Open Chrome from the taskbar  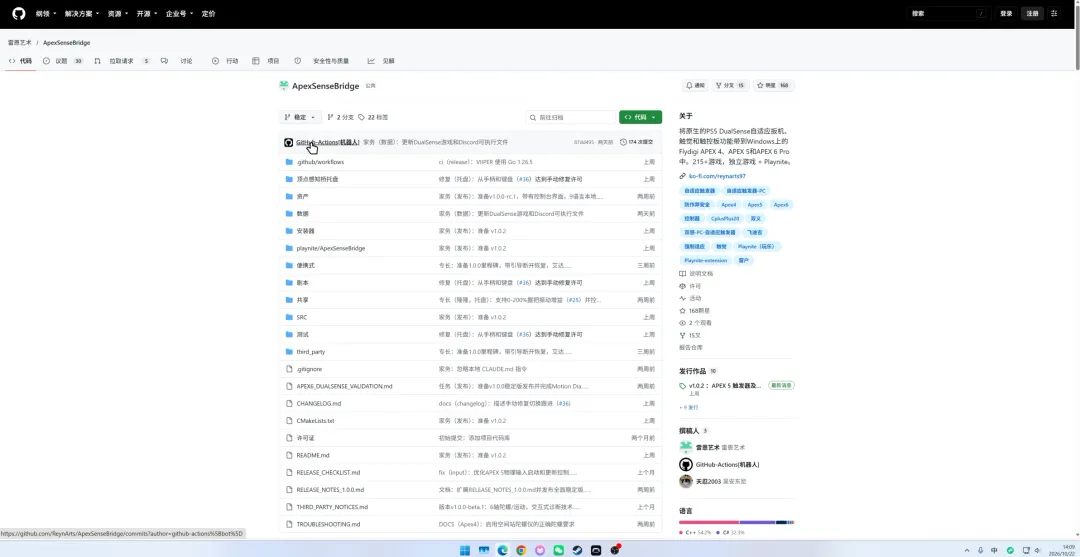[x=521, y=550]
